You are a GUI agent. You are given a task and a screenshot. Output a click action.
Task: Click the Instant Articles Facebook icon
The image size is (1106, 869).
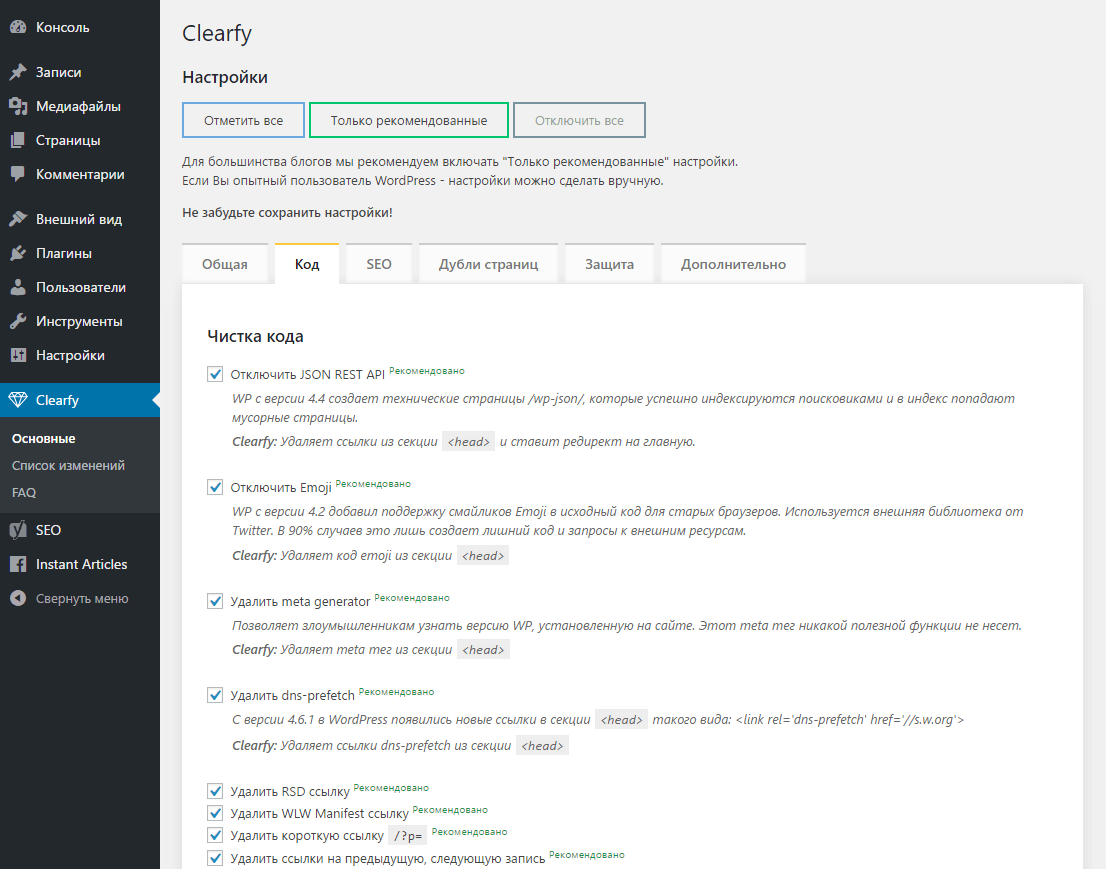(18, 565)
